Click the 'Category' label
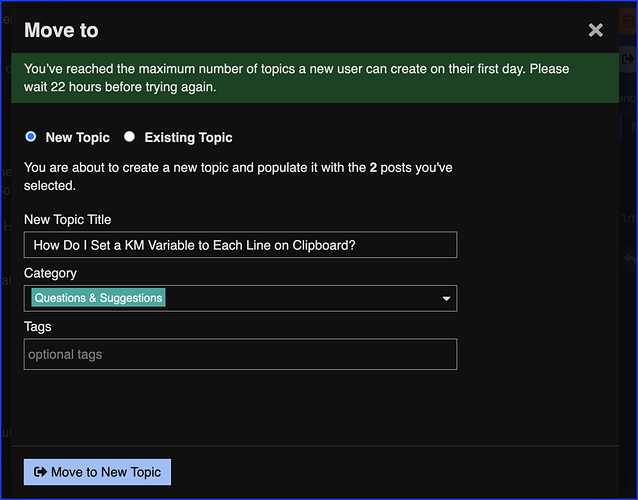The image size is (638, 500). 50,273
